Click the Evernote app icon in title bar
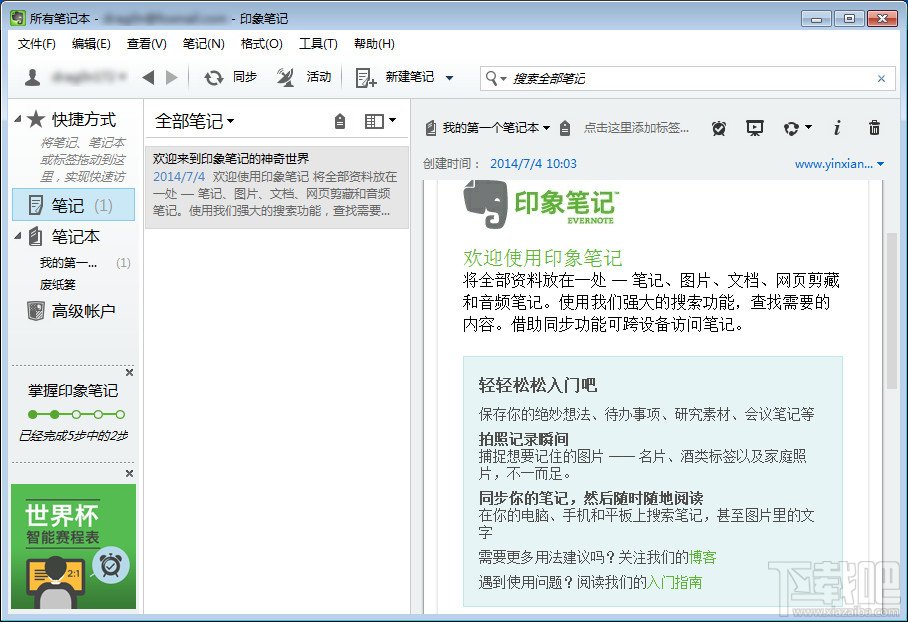908x622 pixels. pyautogui.click(x=18, y=19)
